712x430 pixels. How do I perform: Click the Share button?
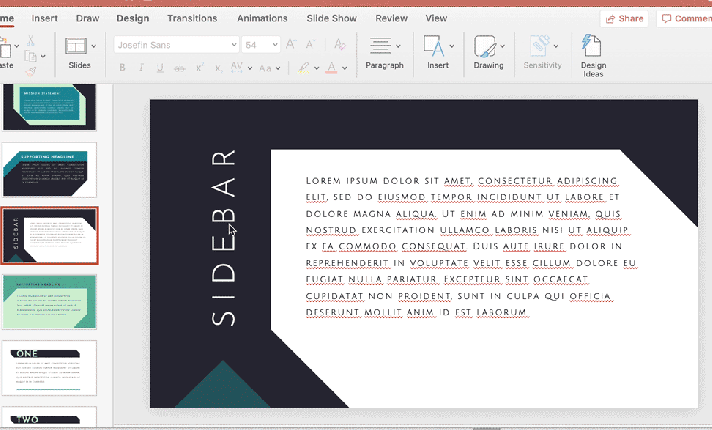(624, 18)
